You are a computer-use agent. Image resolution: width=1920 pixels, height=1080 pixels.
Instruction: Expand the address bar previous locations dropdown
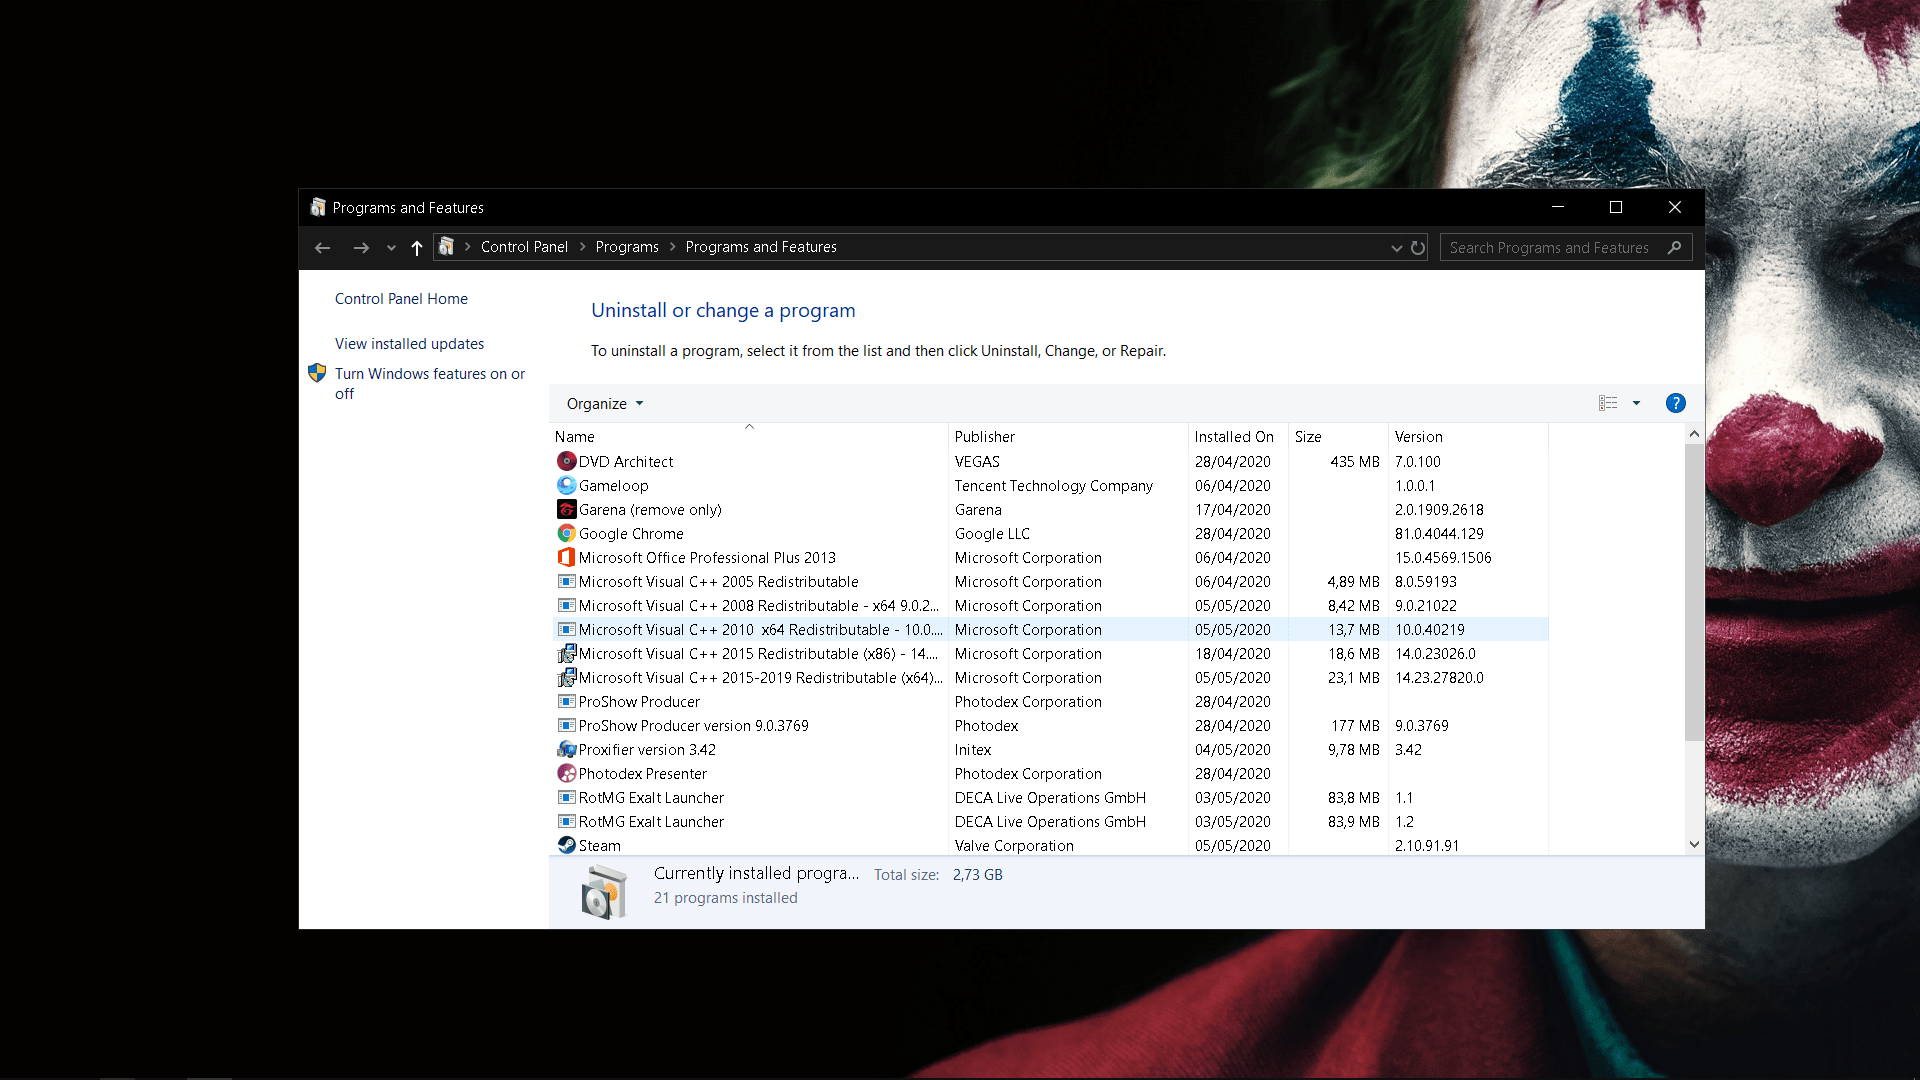pyautogui.click(x=1396, y=248)
